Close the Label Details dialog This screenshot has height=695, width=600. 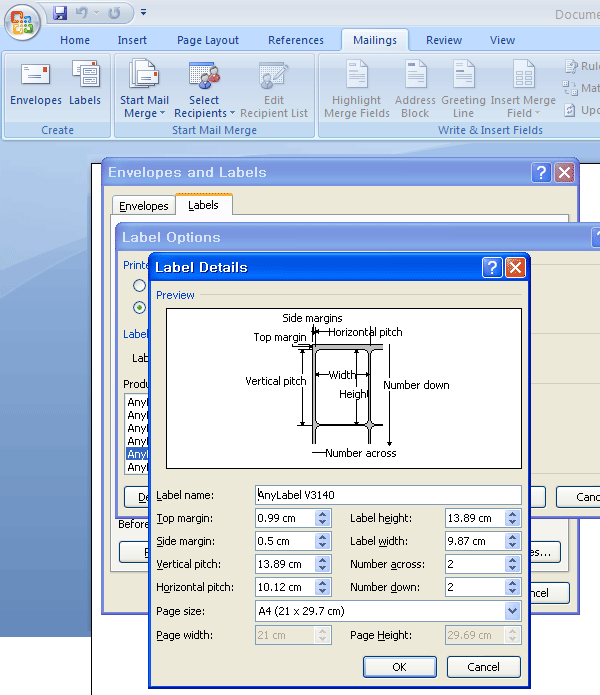tap(516, 268)
